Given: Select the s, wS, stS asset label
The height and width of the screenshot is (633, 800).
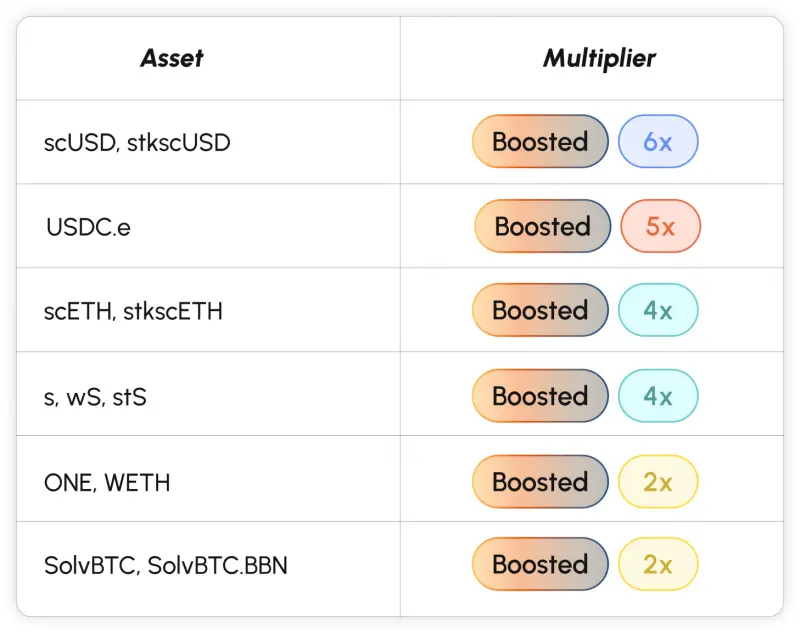Looking at the screenshot, I should click(95, 396).
